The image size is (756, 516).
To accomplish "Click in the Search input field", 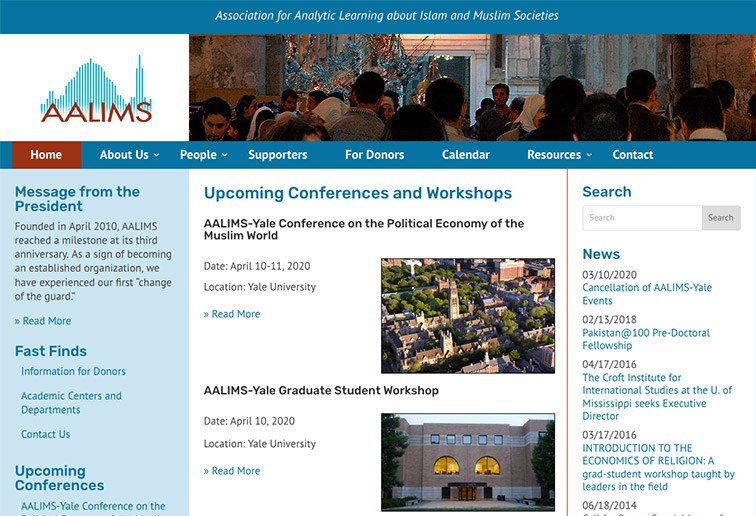I will pyautogui.click(x=642, y=218).
